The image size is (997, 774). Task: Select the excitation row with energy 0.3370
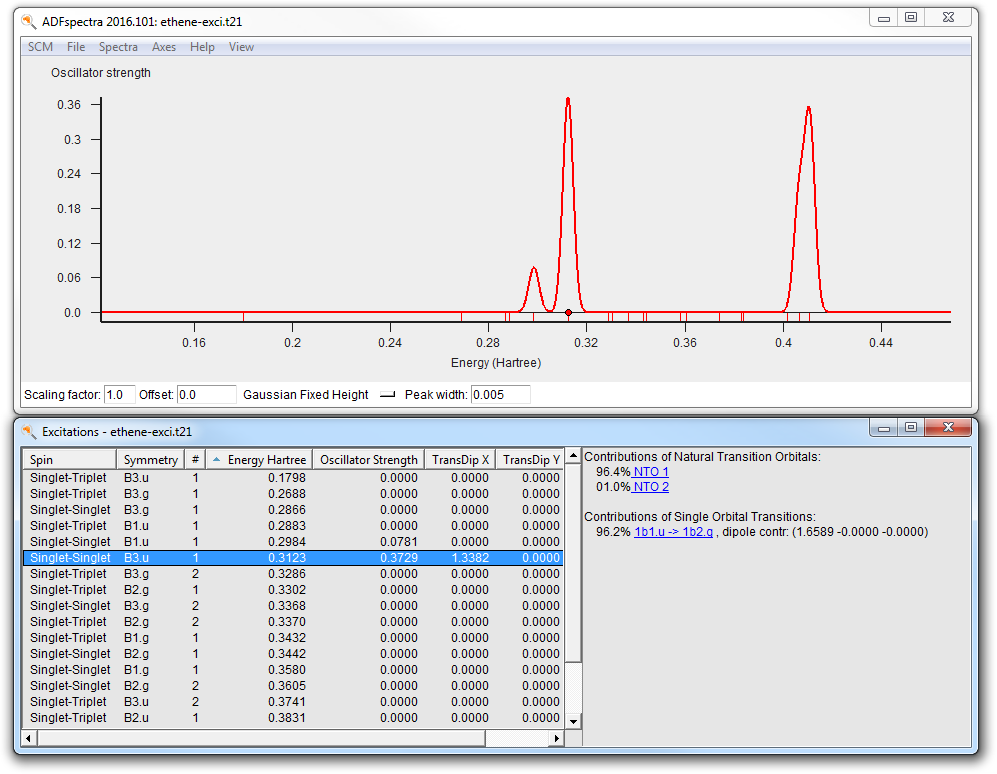[293, 621]
